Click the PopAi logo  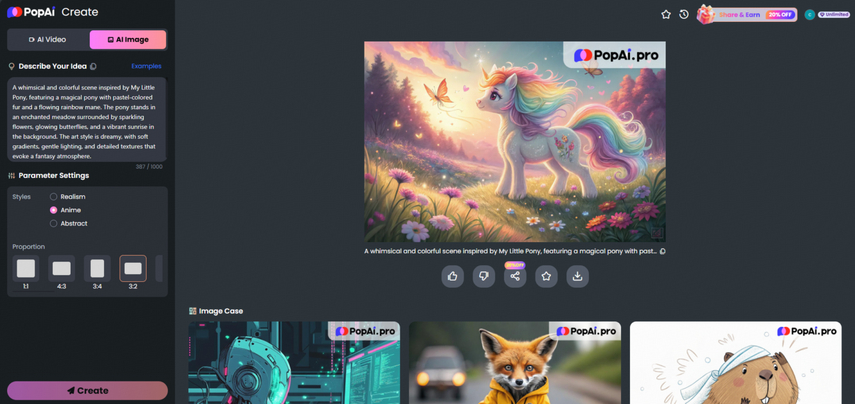[31, 11]
